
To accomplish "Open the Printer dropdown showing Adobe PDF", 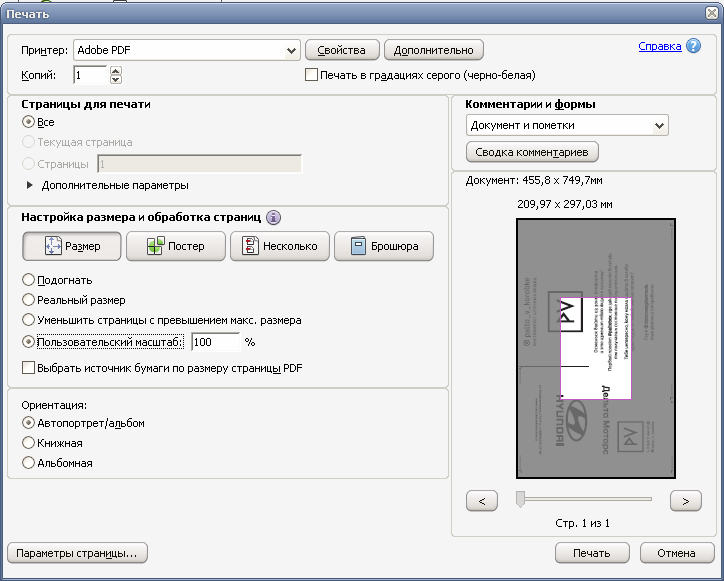I will [187, 50].
